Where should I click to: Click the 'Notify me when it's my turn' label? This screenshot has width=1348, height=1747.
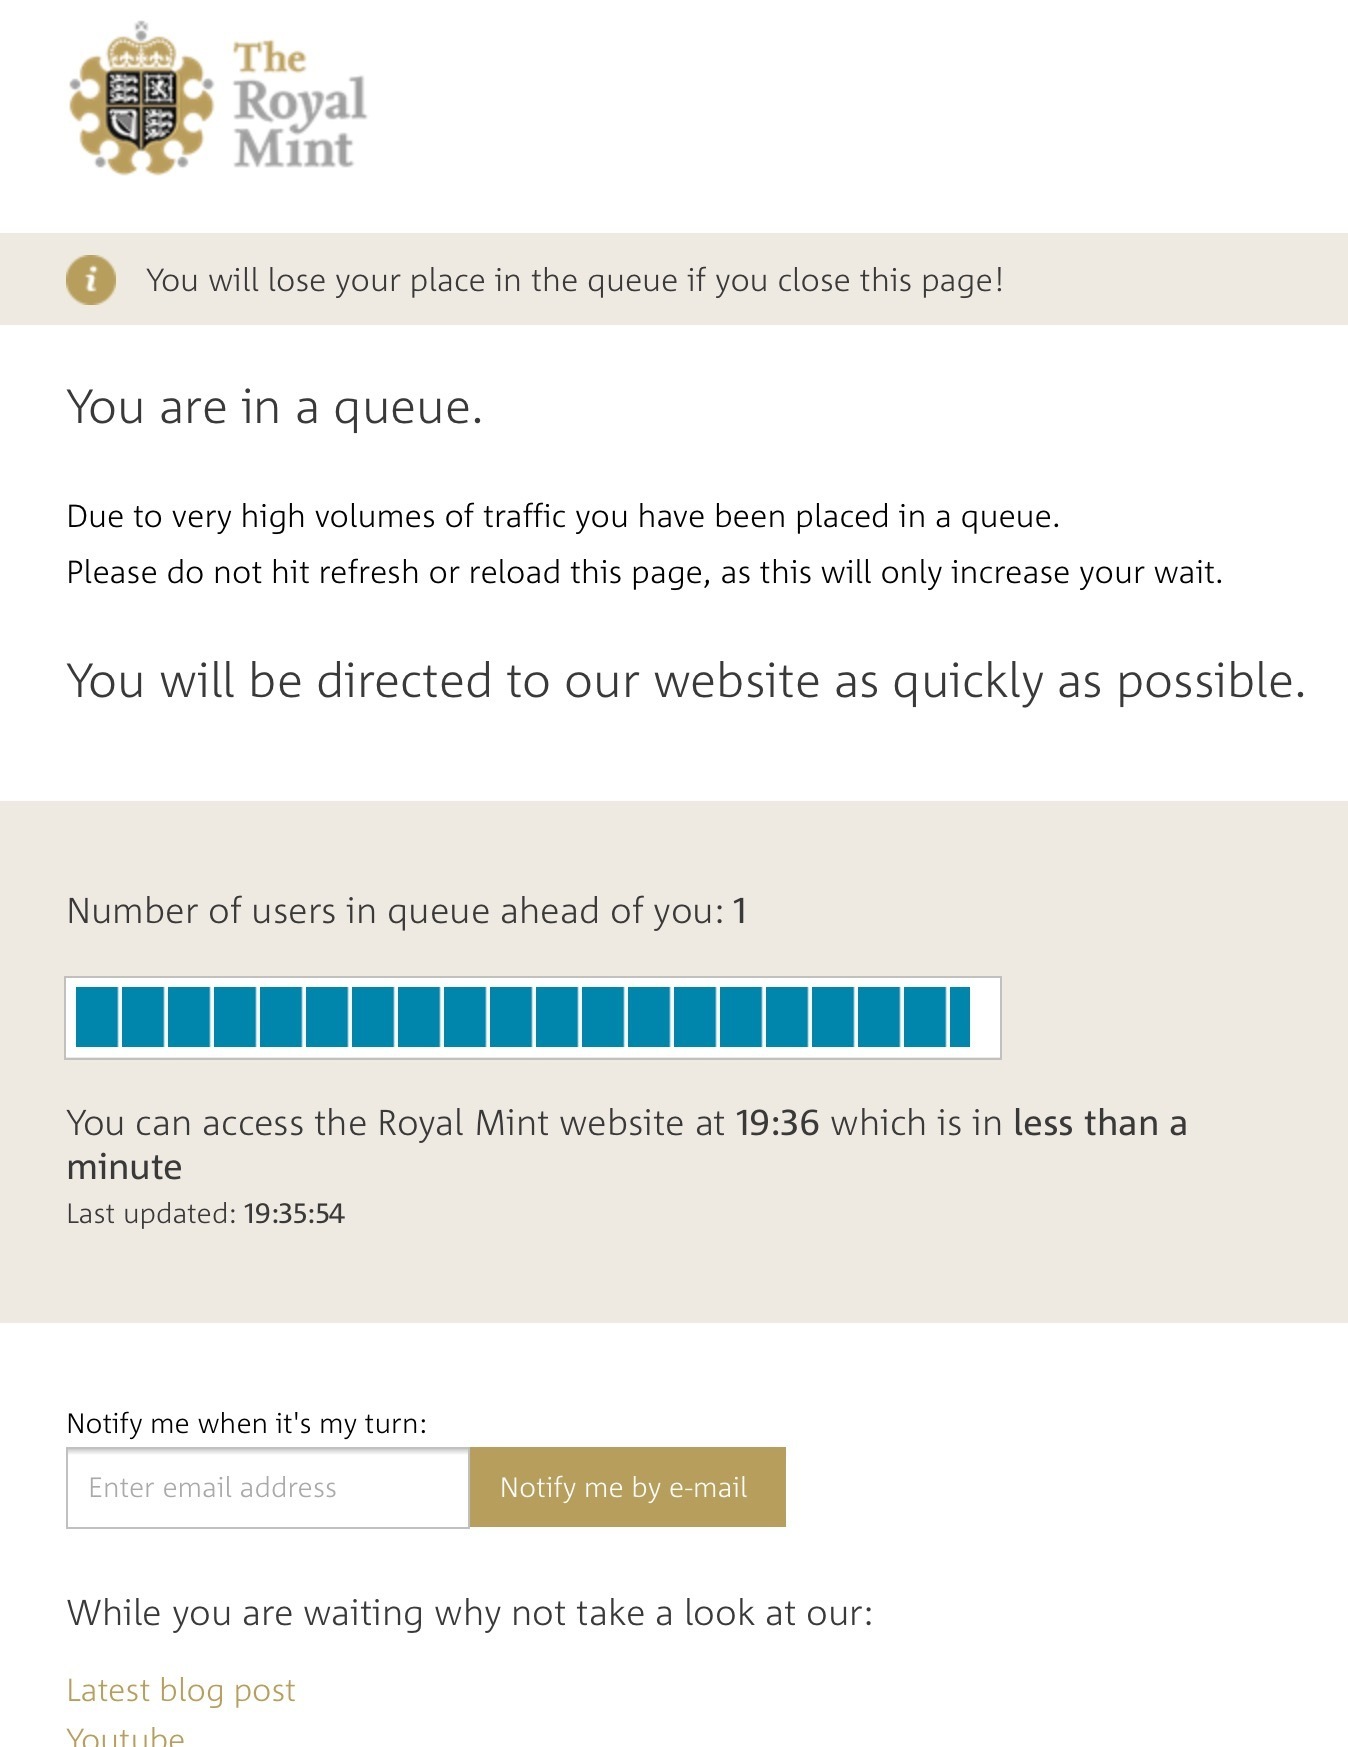(246, 1423)
